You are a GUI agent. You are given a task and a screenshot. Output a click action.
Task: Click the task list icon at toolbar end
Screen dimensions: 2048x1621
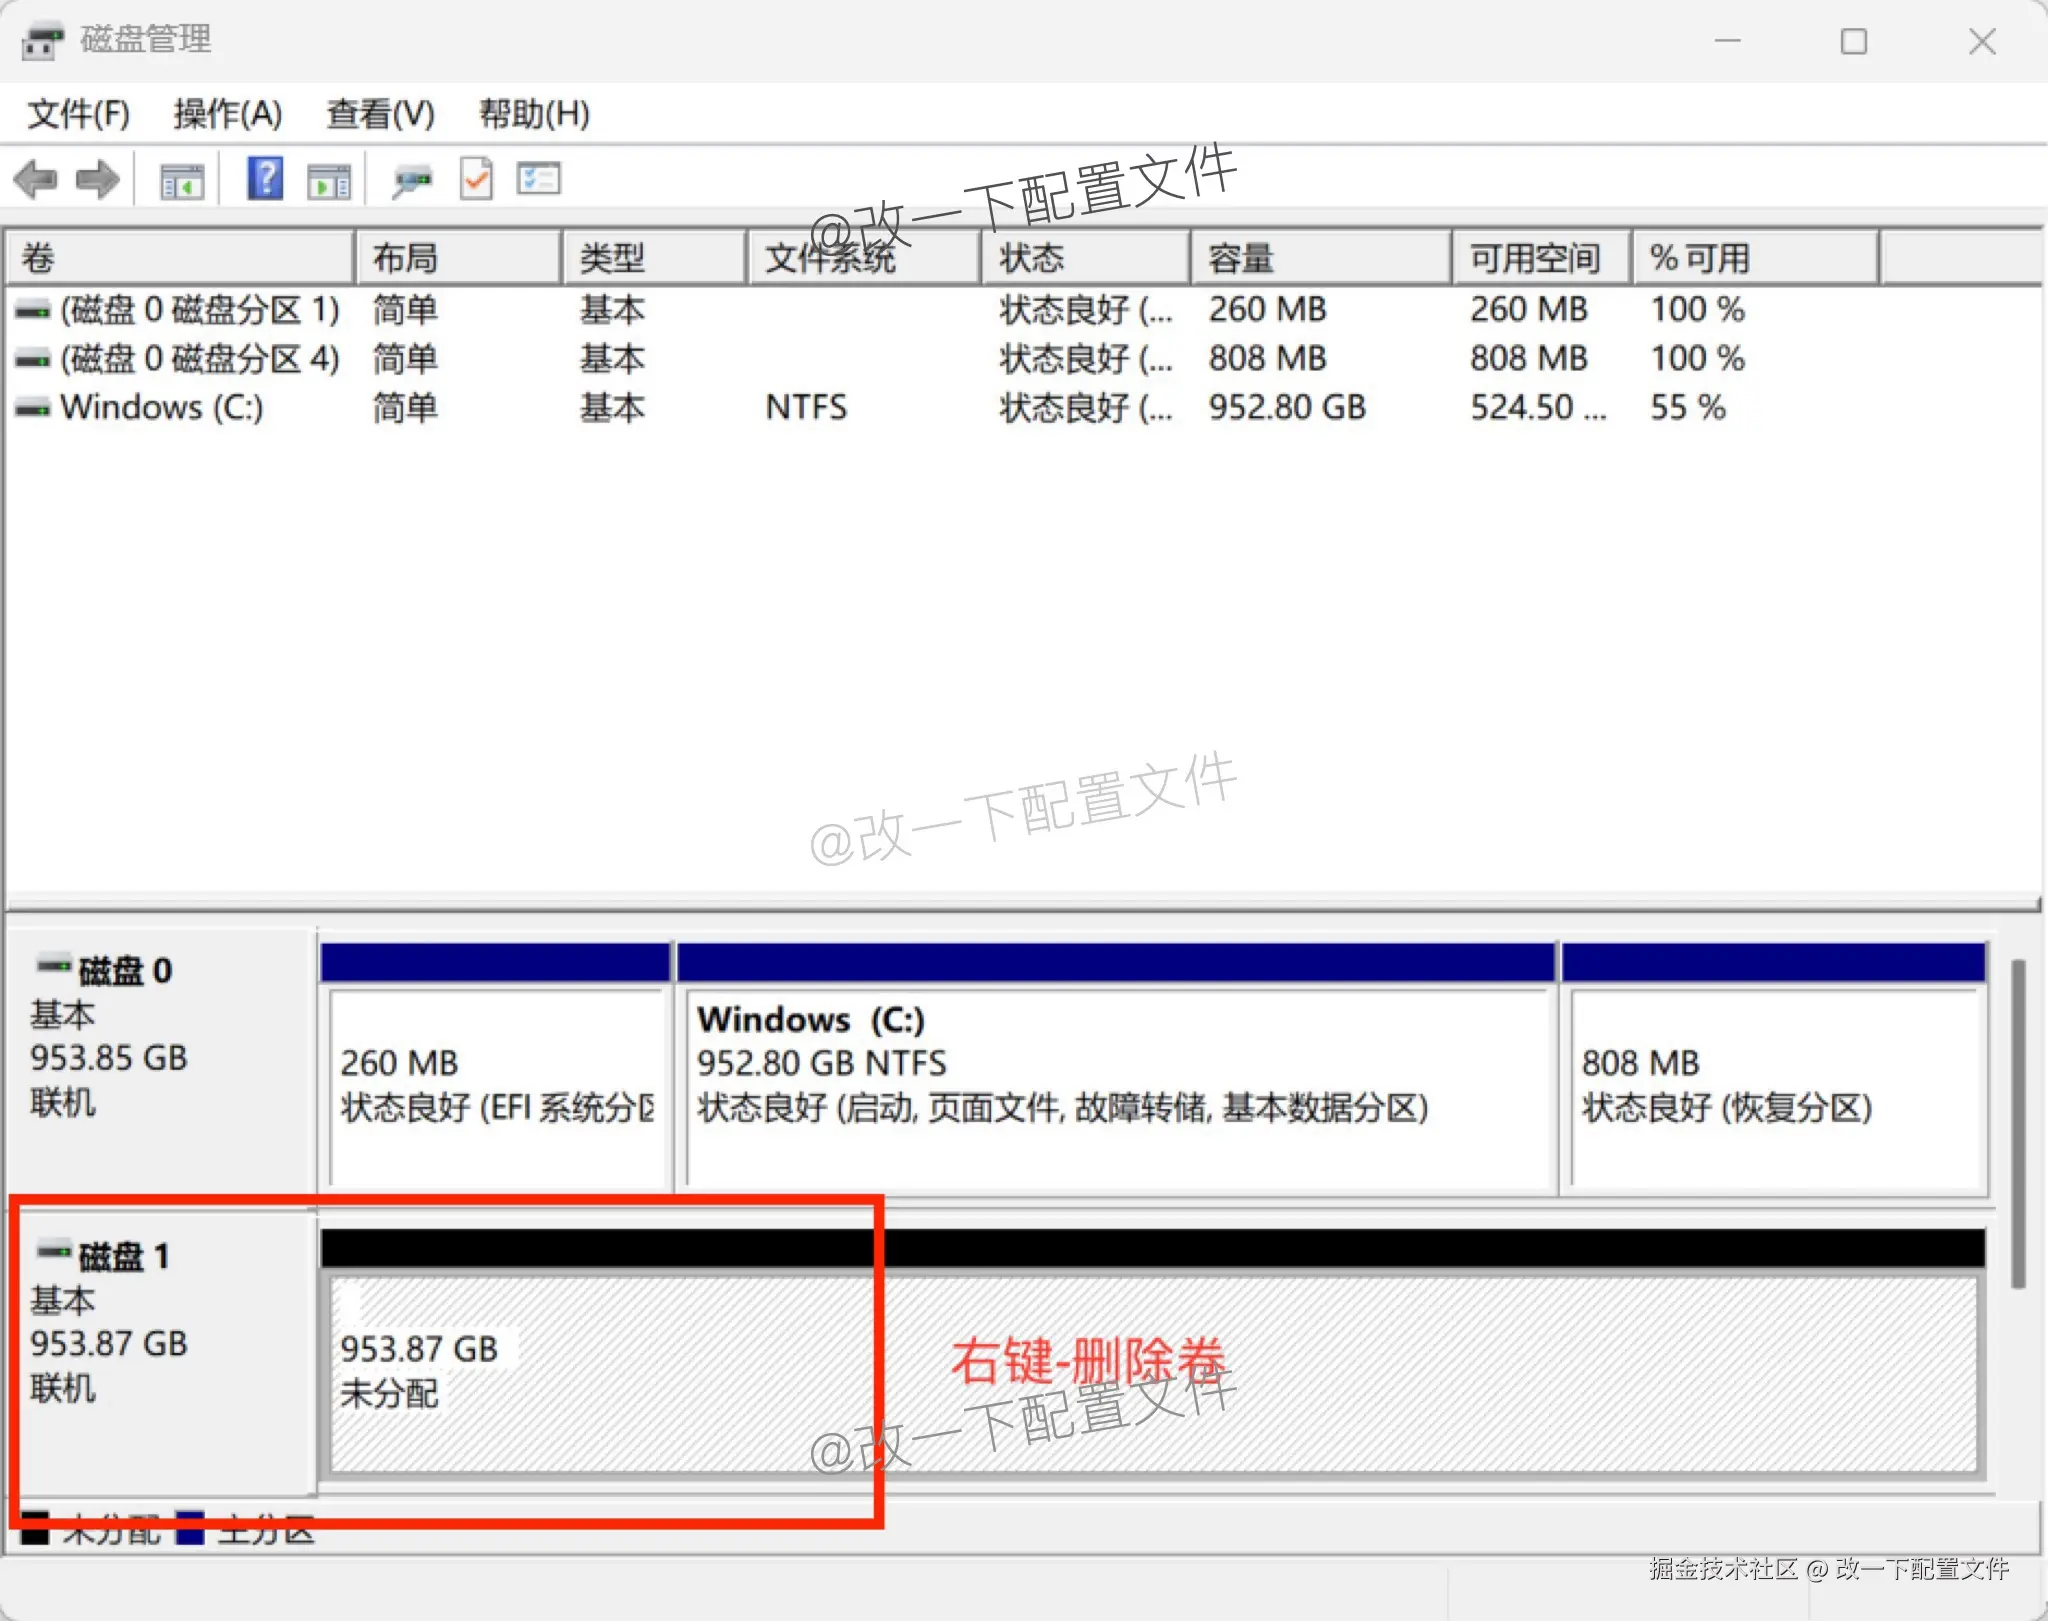point(538,179)
